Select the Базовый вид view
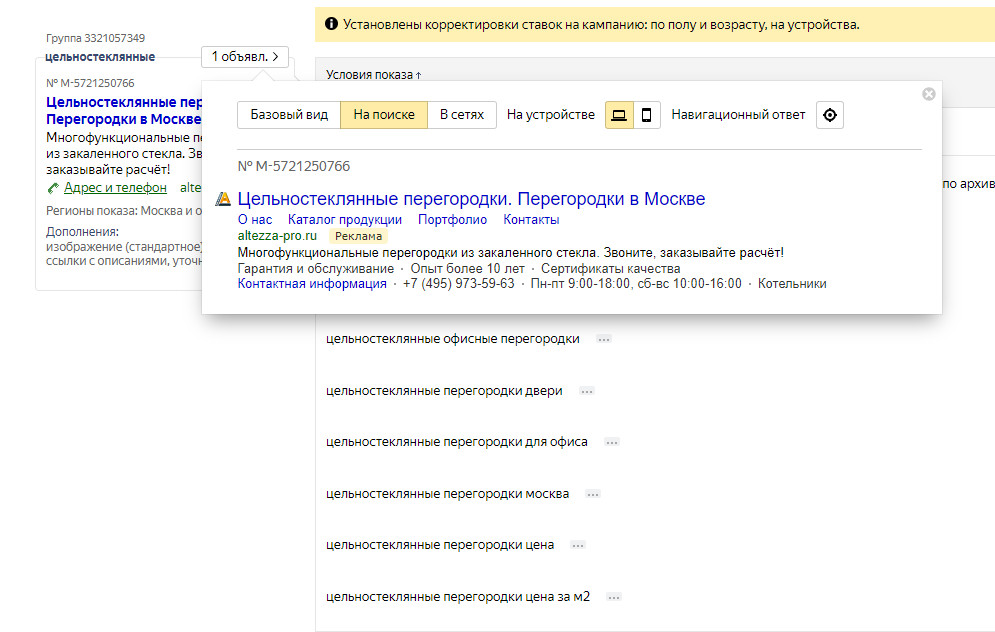The width and height of the screenshot is (995, 632). [289, 115]
